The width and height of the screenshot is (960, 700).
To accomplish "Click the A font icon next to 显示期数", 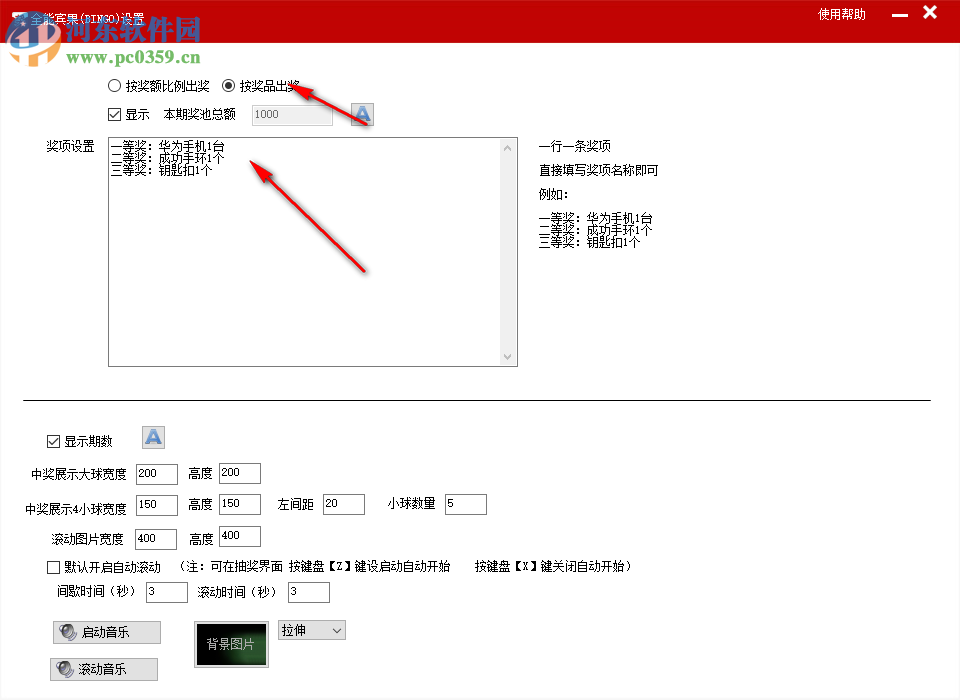I will click(x=153, y=437).
